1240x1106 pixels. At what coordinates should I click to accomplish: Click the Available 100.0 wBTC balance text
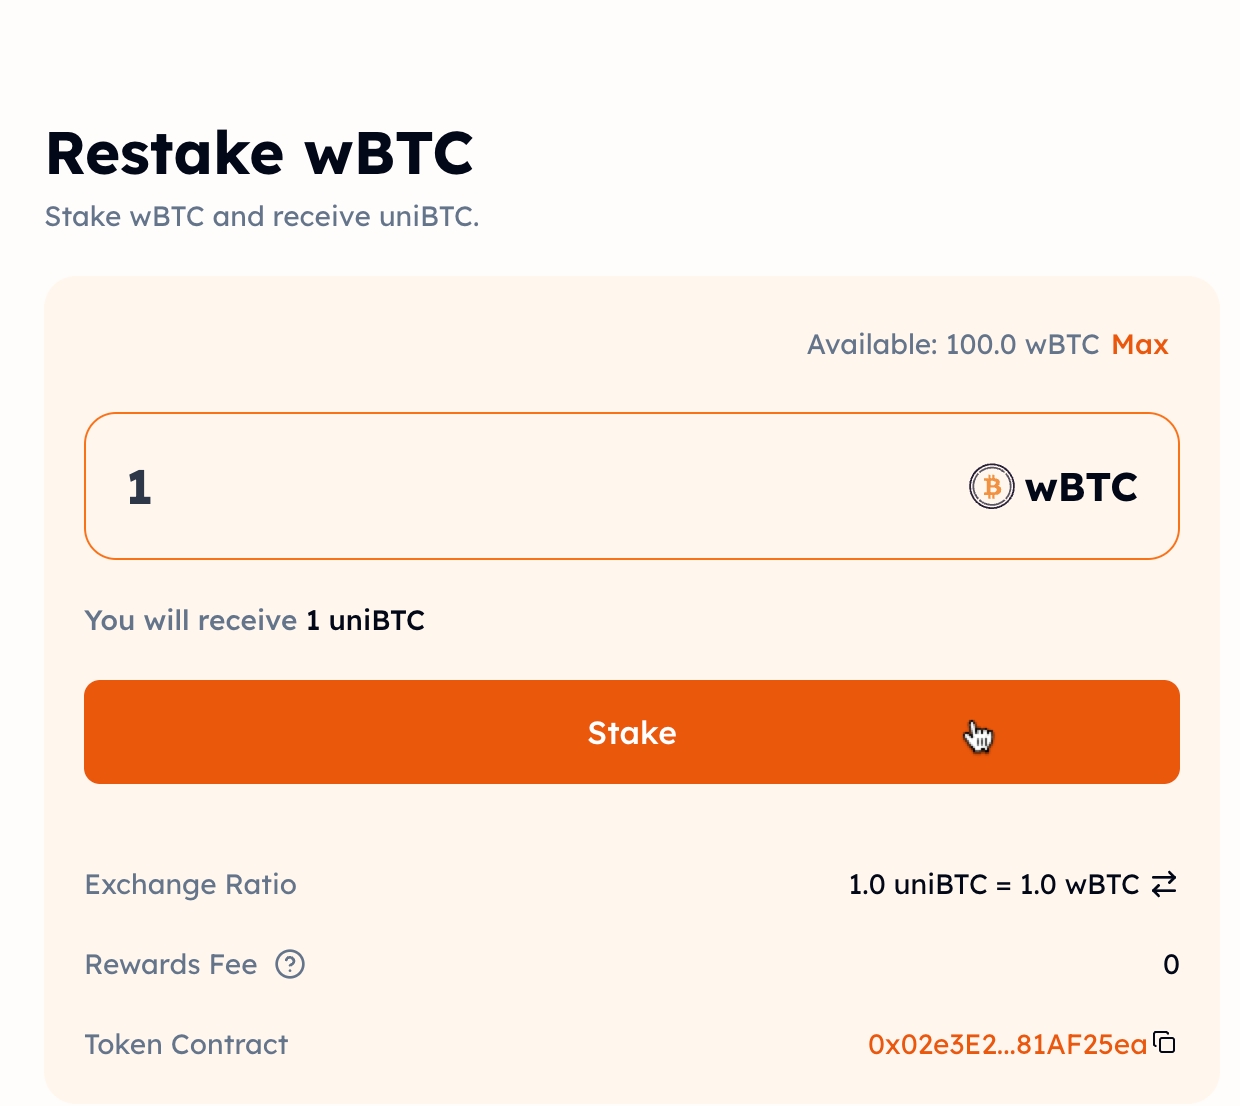tap(953, 345)
